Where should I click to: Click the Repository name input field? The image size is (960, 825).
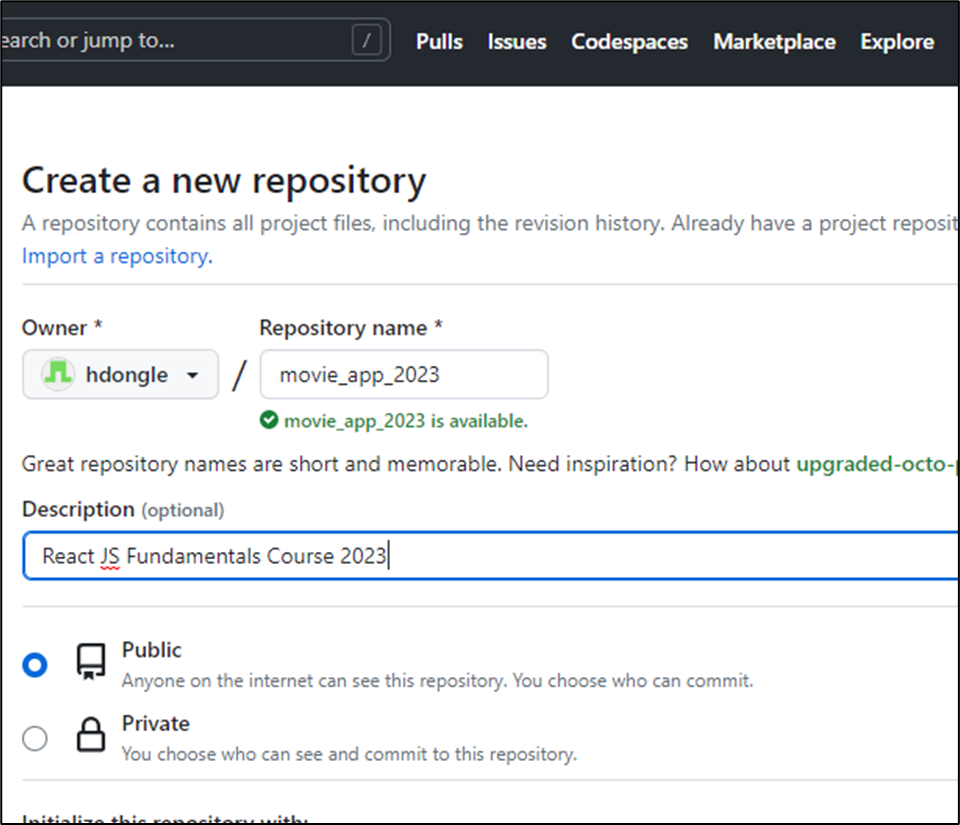tap(404, 375)
